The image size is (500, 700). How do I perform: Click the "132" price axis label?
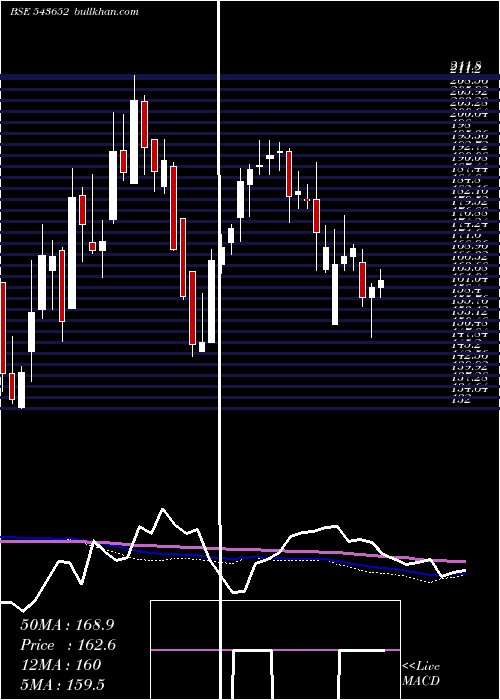462,400
